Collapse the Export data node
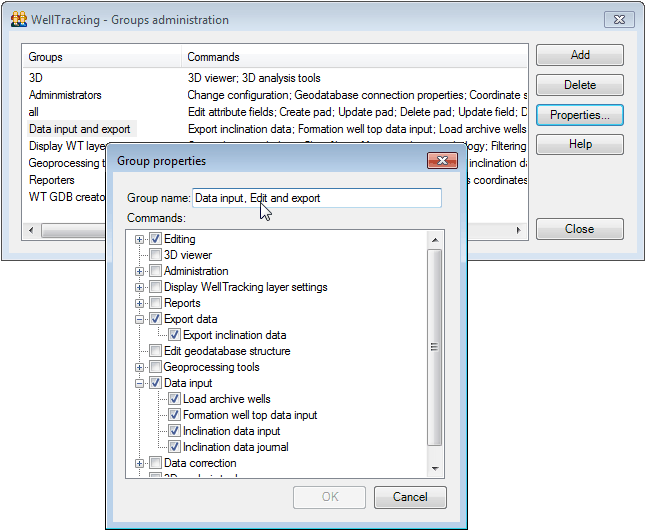The height and width of the screenshot is (532, 647). click(139, 319)
